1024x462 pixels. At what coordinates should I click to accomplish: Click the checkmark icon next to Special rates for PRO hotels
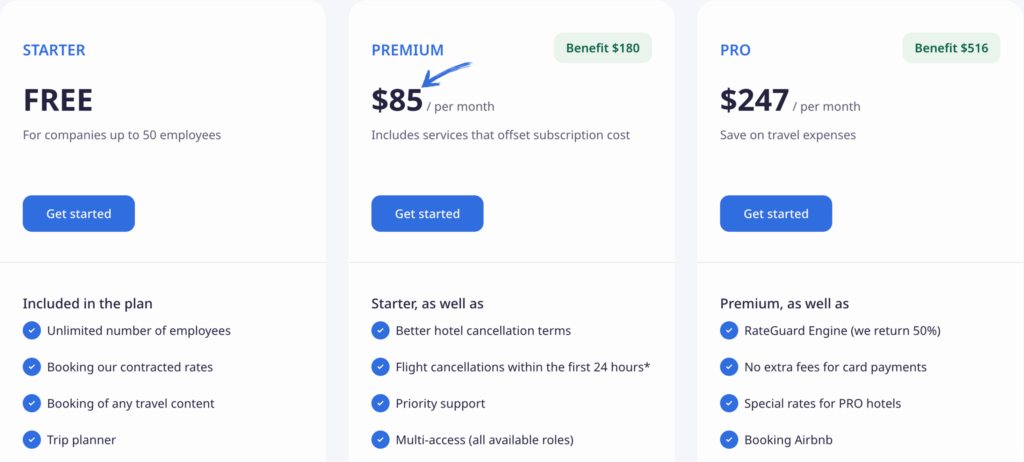click(x=728, y=403)
